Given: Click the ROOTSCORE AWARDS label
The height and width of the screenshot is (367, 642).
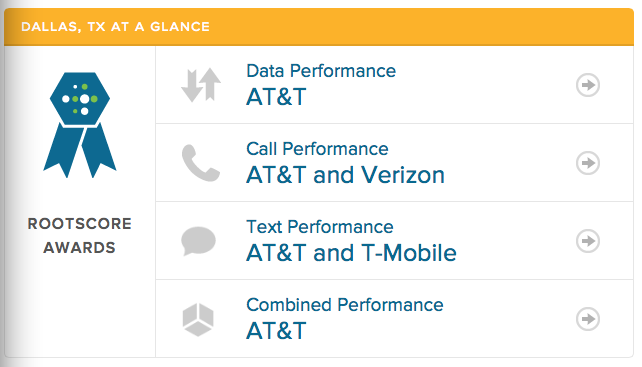Looking at the screenshot, I should tap(80, 236).
